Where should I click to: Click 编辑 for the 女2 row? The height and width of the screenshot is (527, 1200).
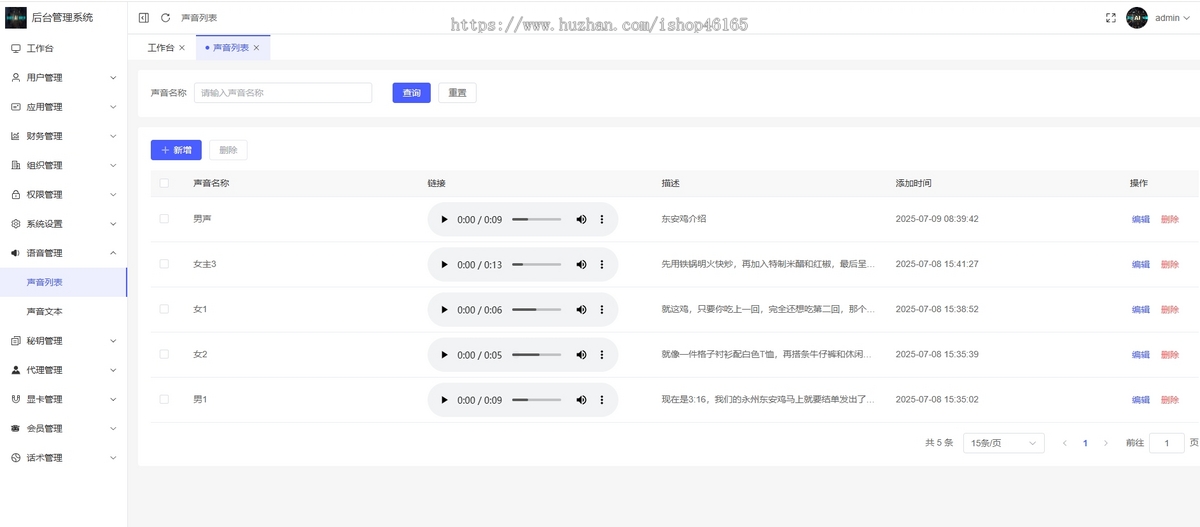click(x=1140, y=355)
